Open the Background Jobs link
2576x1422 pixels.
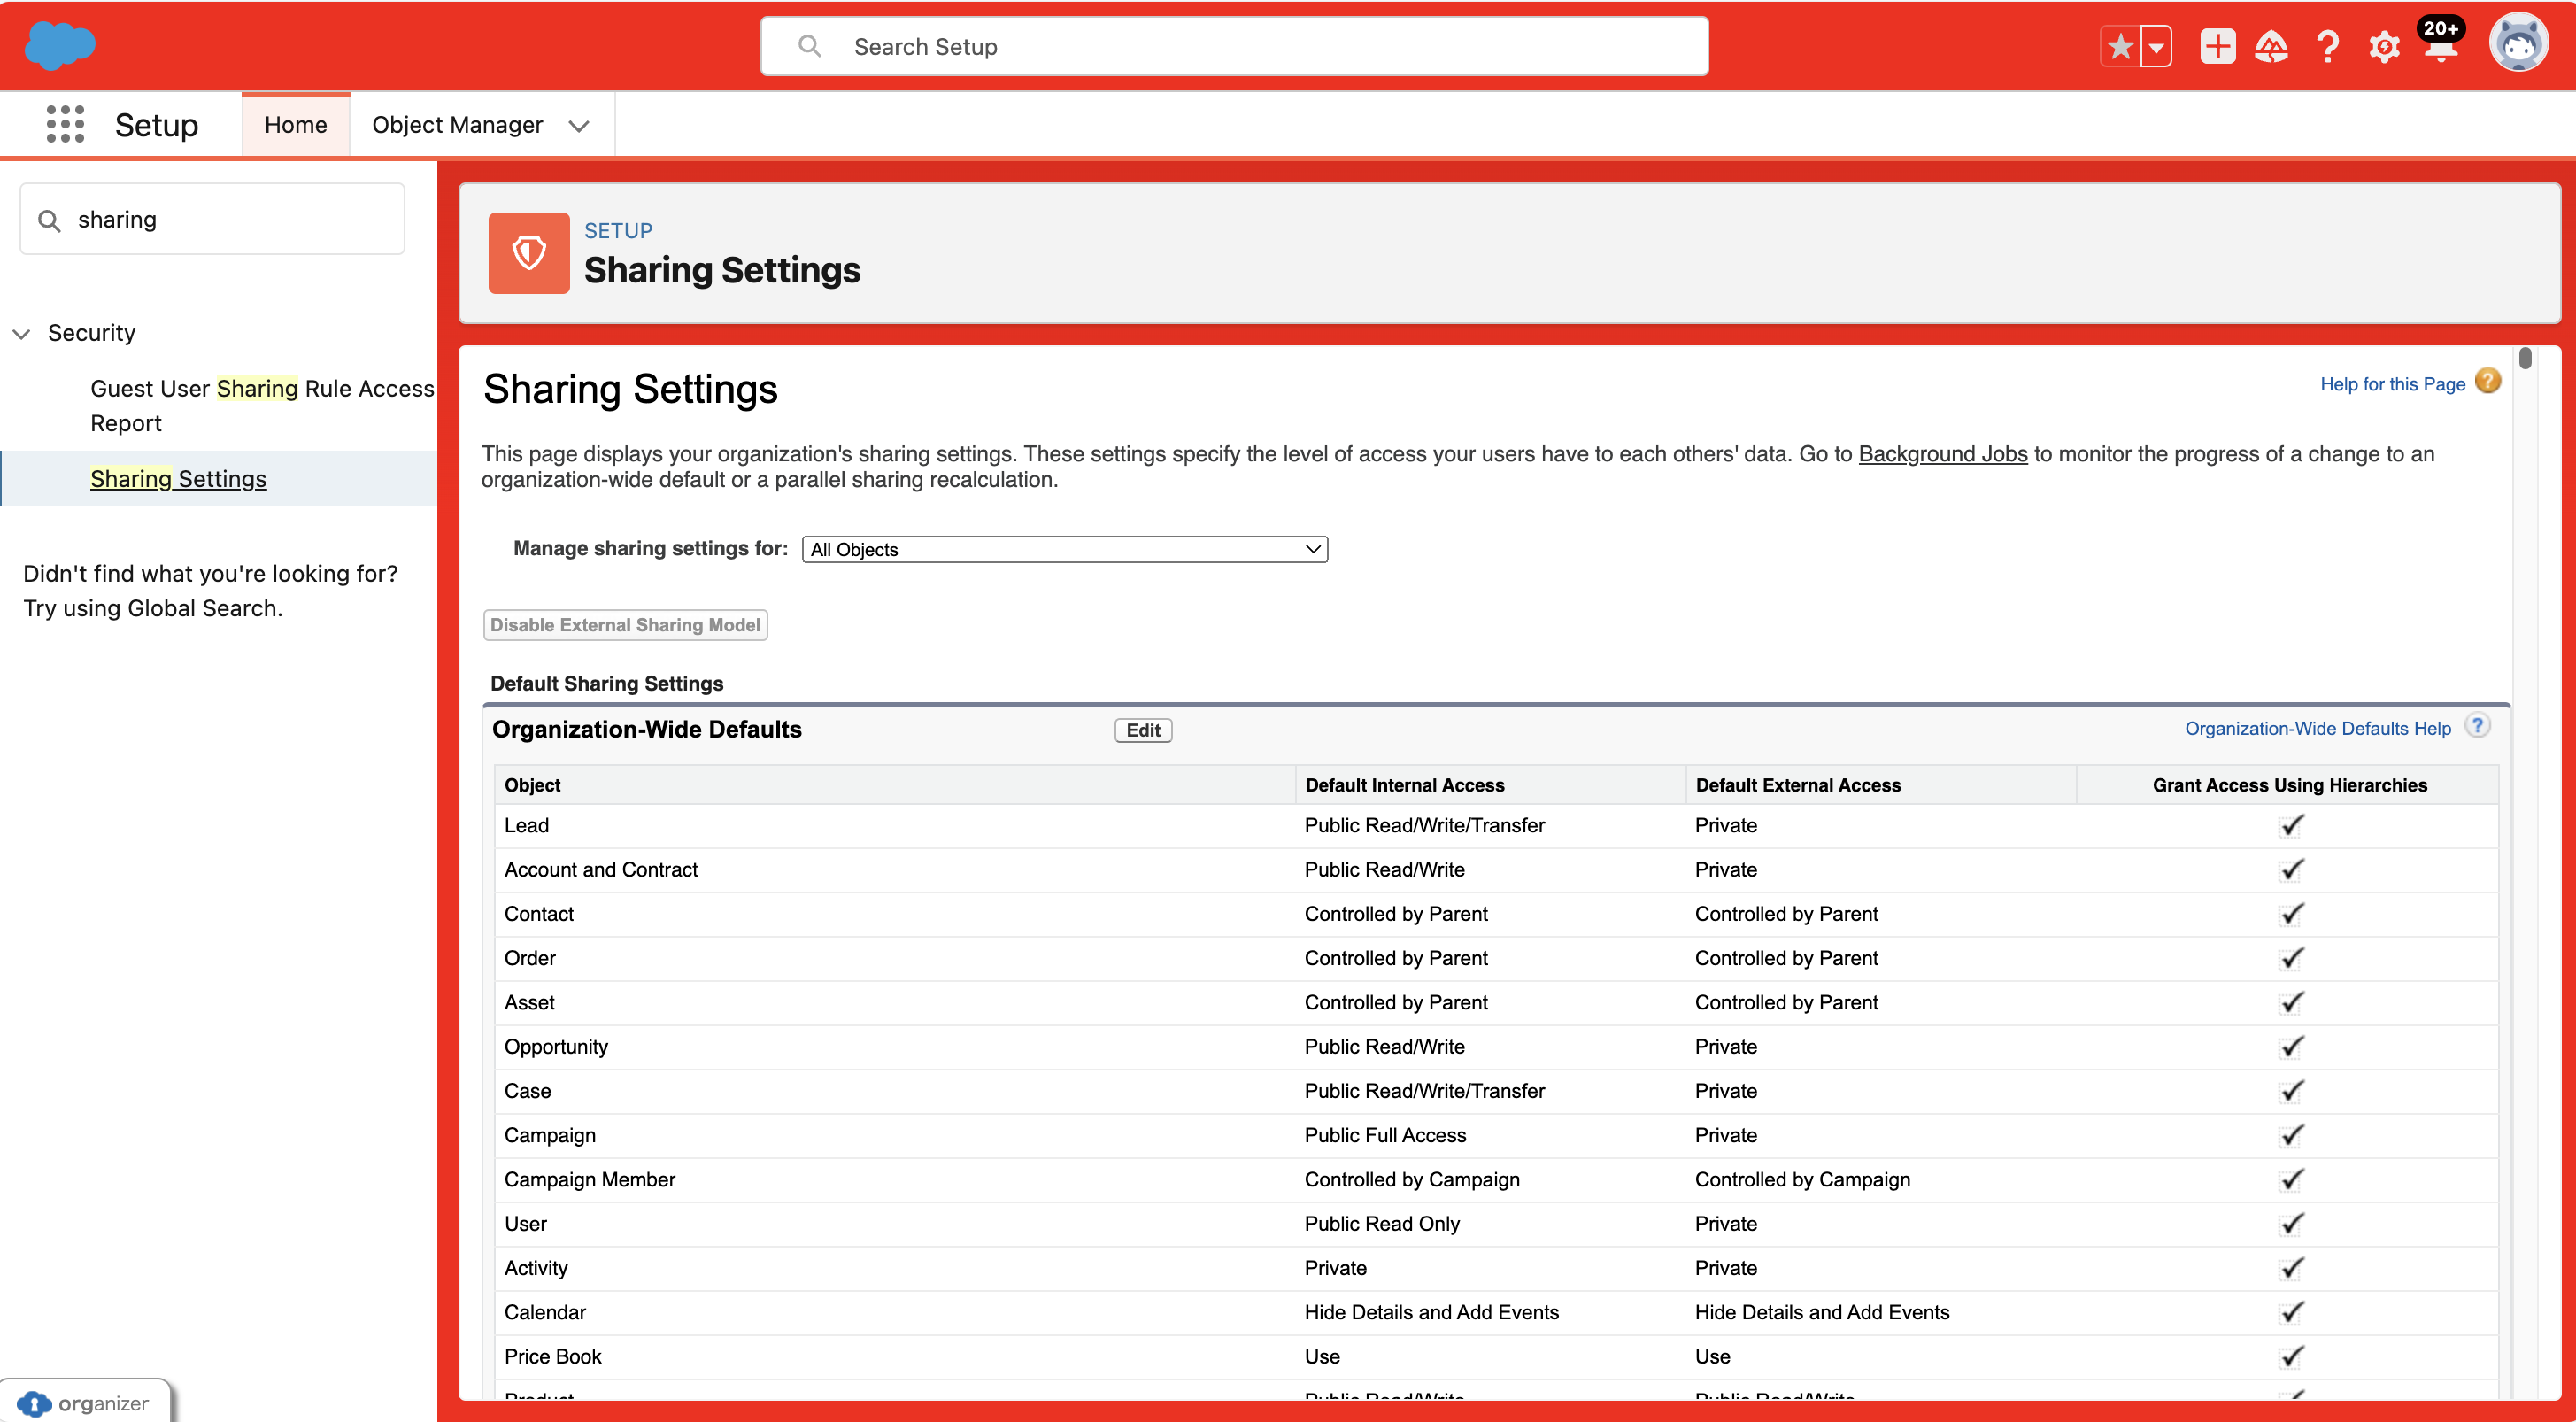(x=1942, y=454)
